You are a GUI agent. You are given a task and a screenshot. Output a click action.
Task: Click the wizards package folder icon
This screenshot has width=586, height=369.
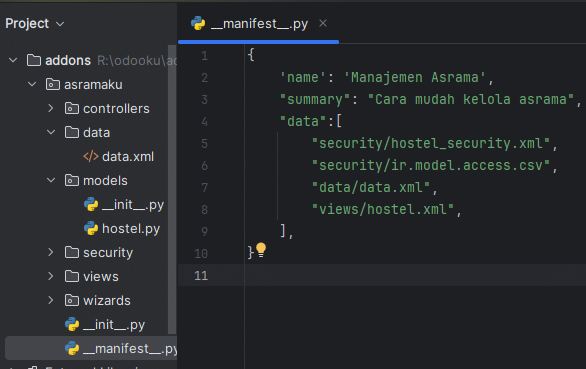[72, 300]
